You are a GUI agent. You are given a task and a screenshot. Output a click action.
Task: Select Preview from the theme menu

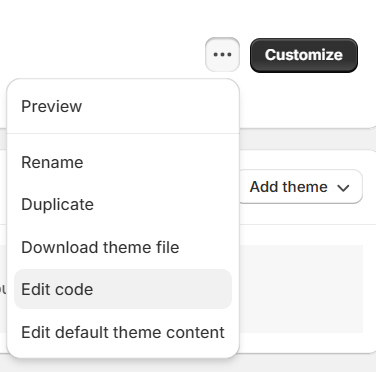coord(123,106)
